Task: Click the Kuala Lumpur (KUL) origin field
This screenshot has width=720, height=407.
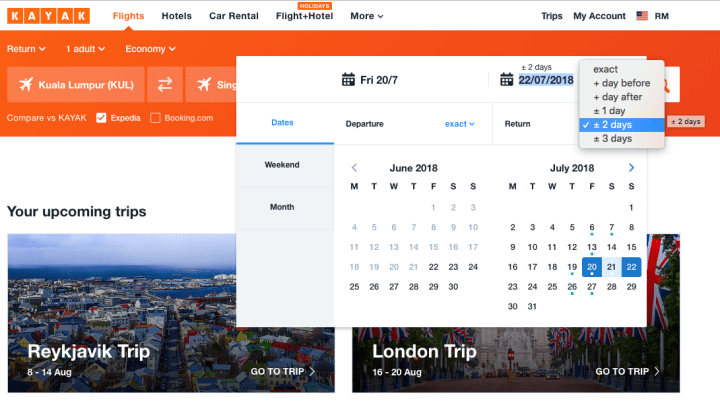Action: [x=76, y=85]
